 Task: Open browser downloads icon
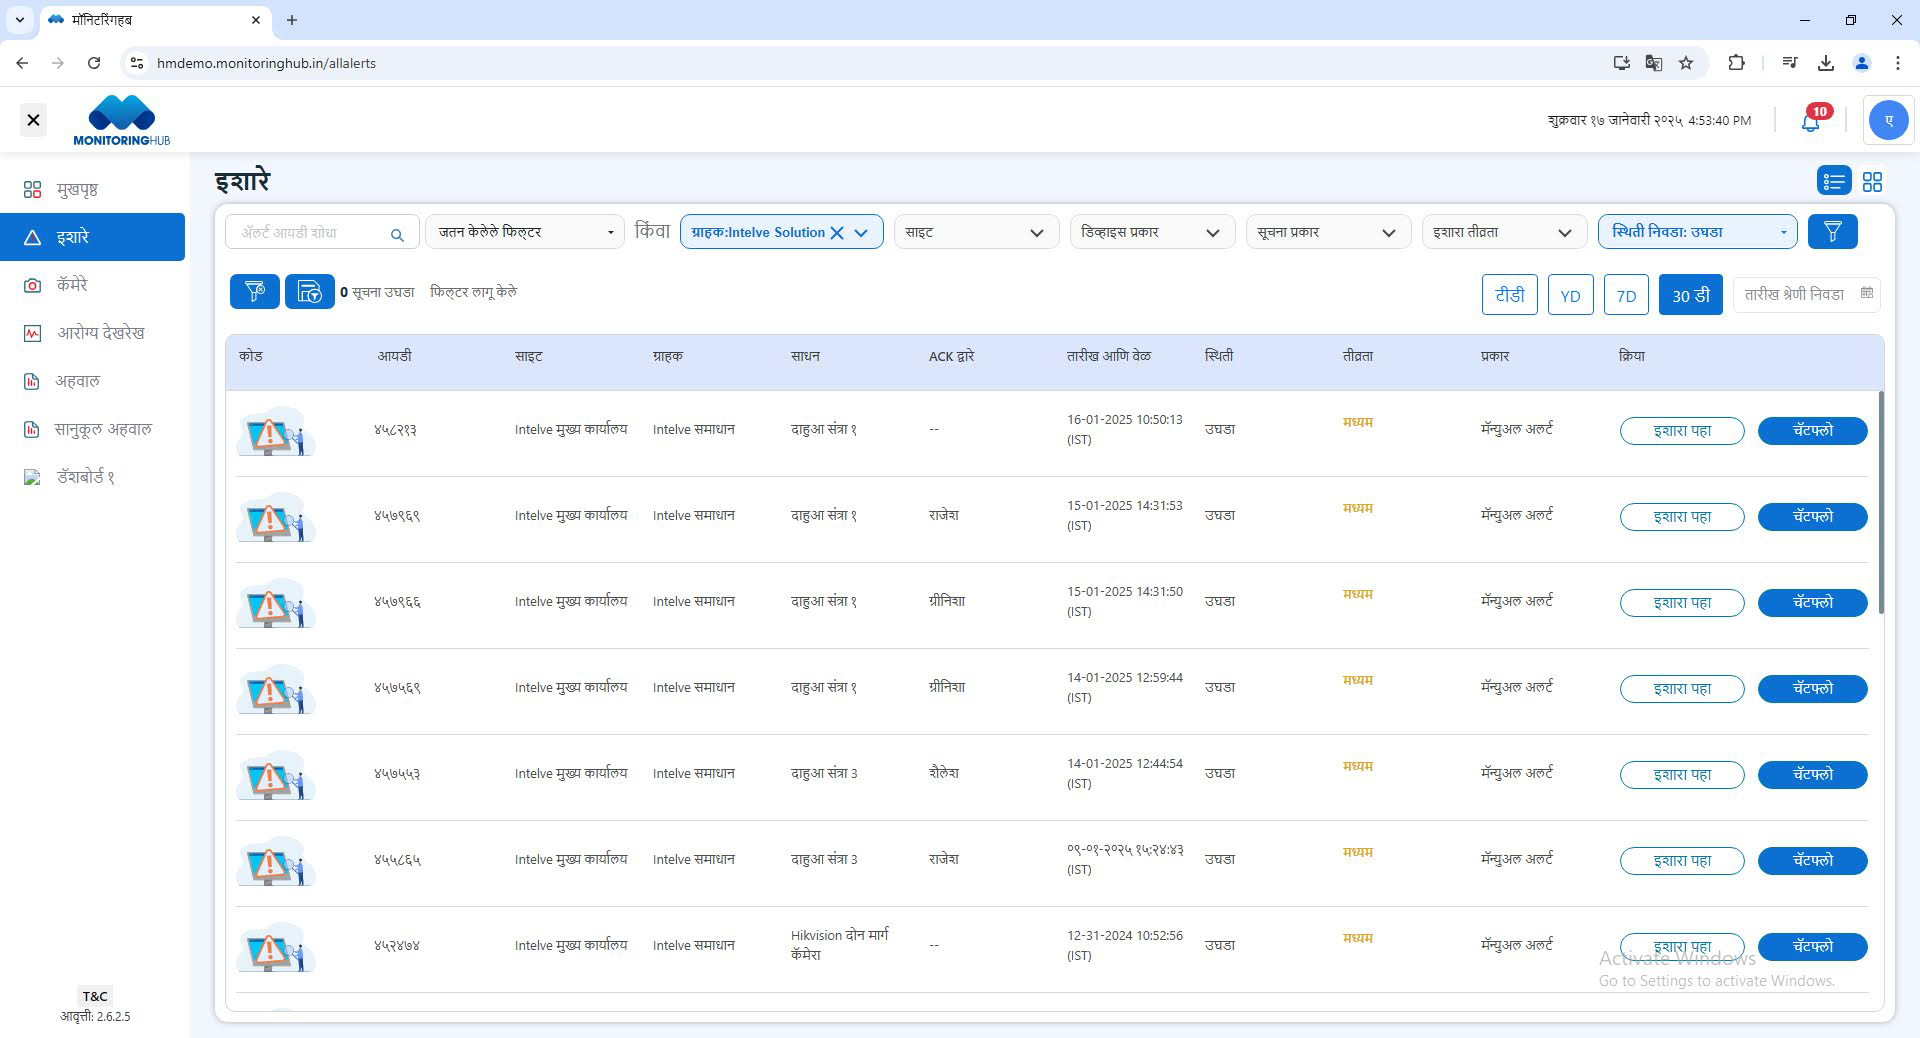(x=1825, y=63)
